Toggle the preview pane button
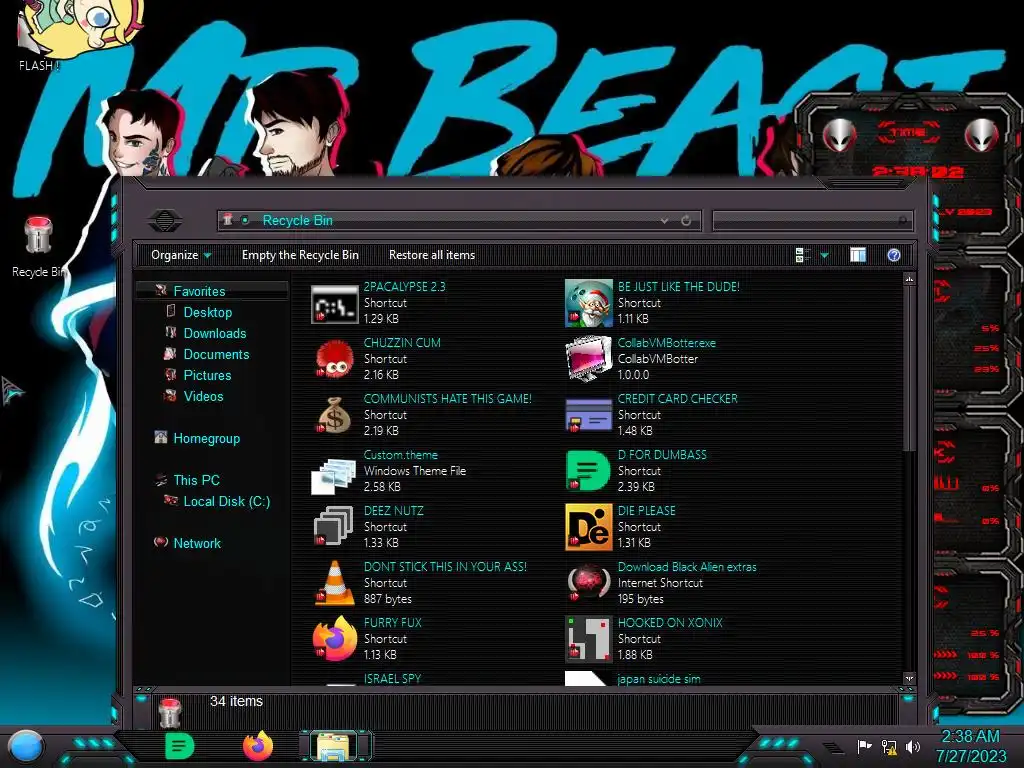 pos(858,255)
